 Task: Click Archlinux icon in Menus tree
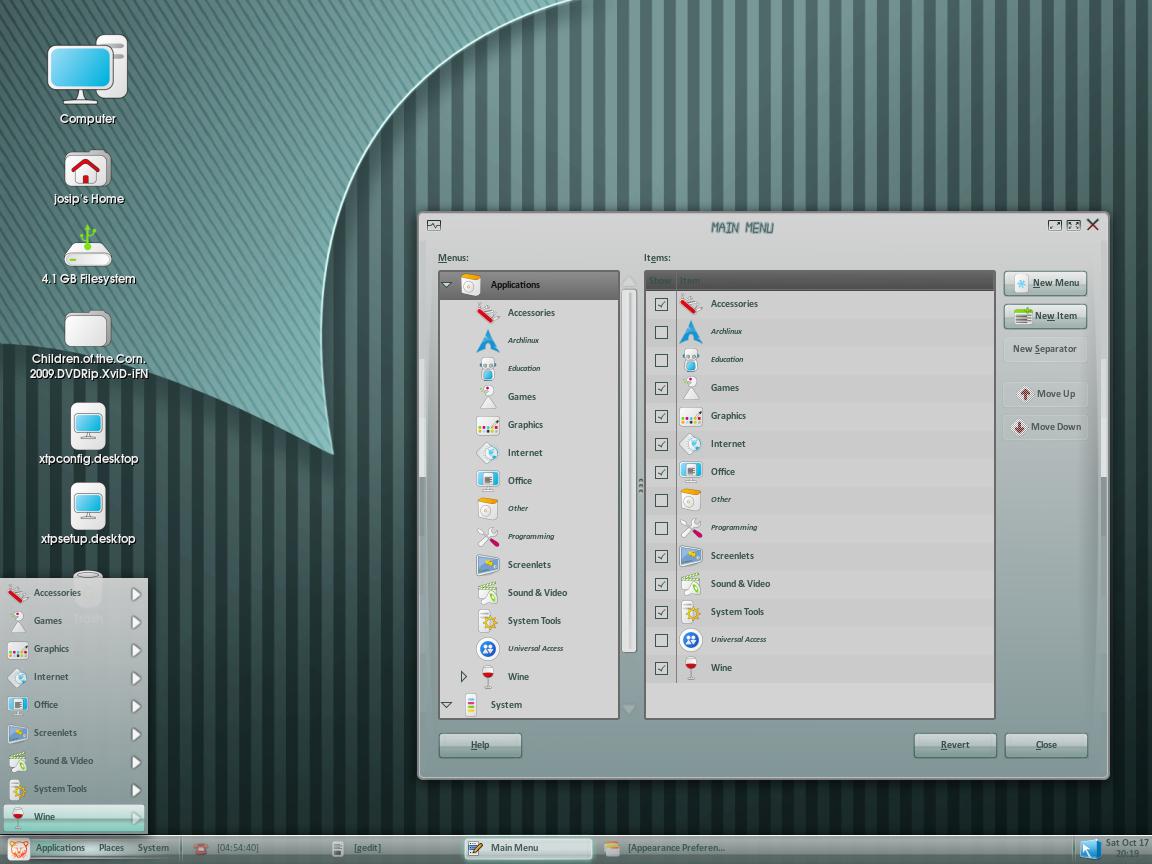tap(488, 341)
